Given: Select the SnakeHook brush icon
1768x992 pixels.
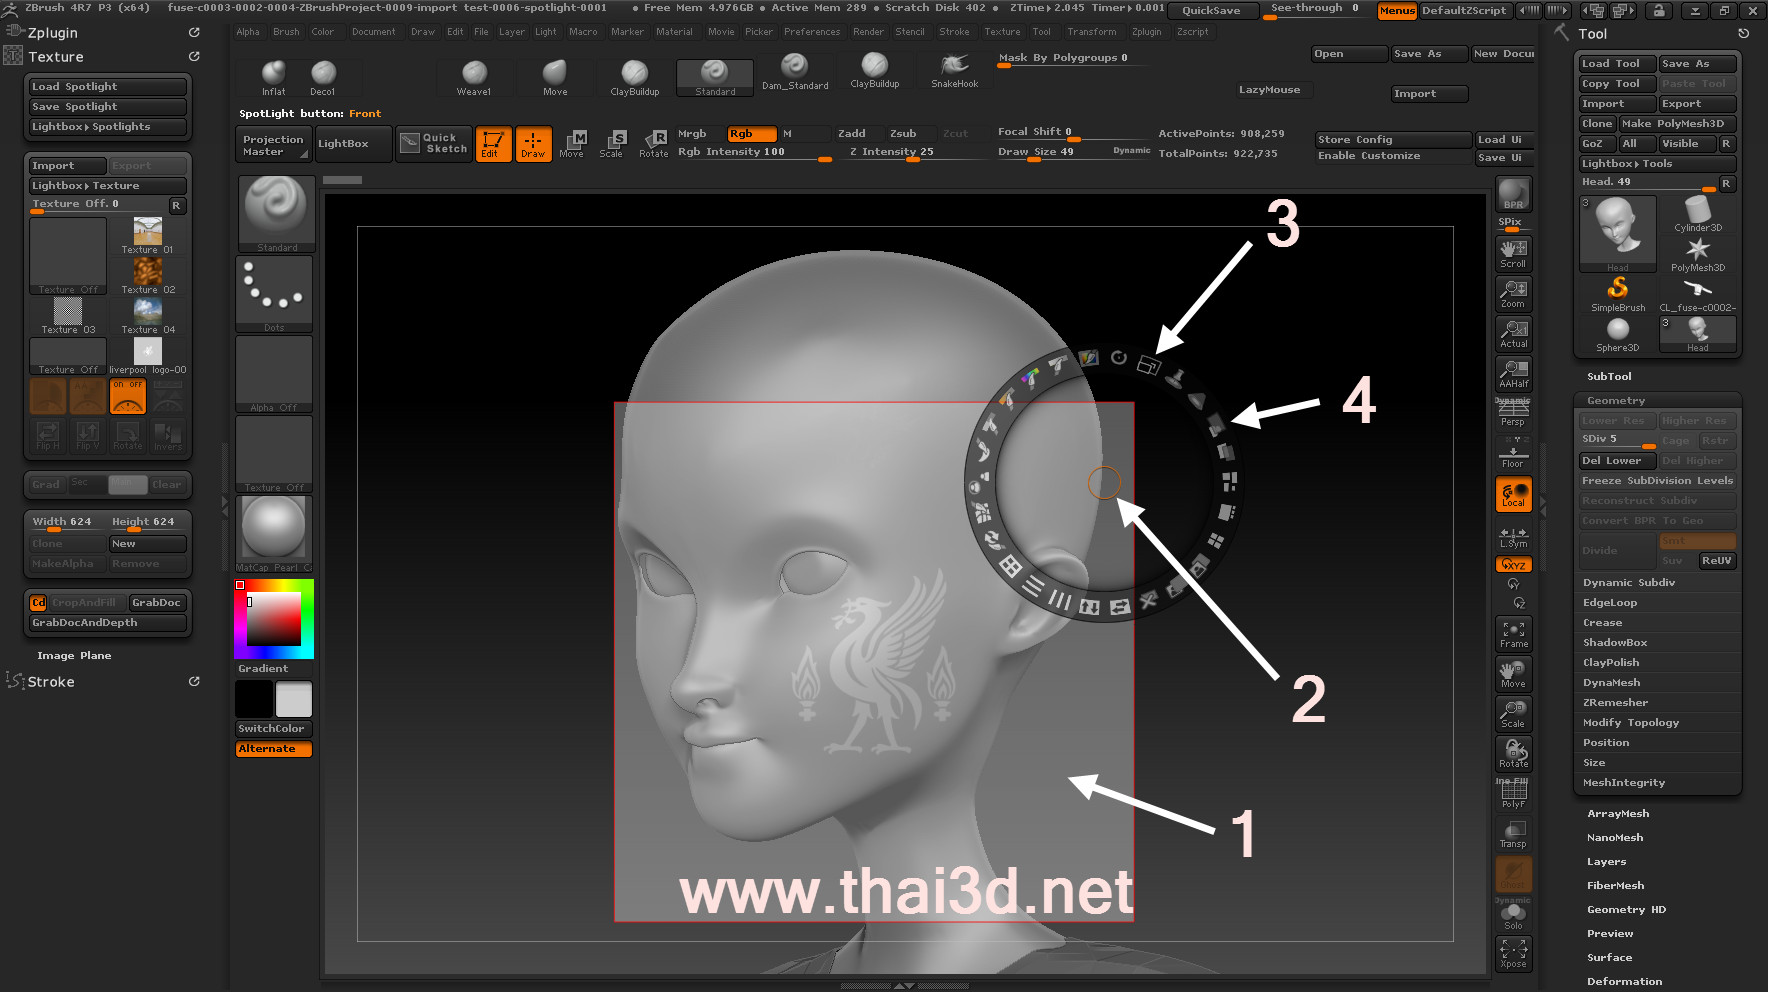Looking at the screenshot, I should point(954,70).
